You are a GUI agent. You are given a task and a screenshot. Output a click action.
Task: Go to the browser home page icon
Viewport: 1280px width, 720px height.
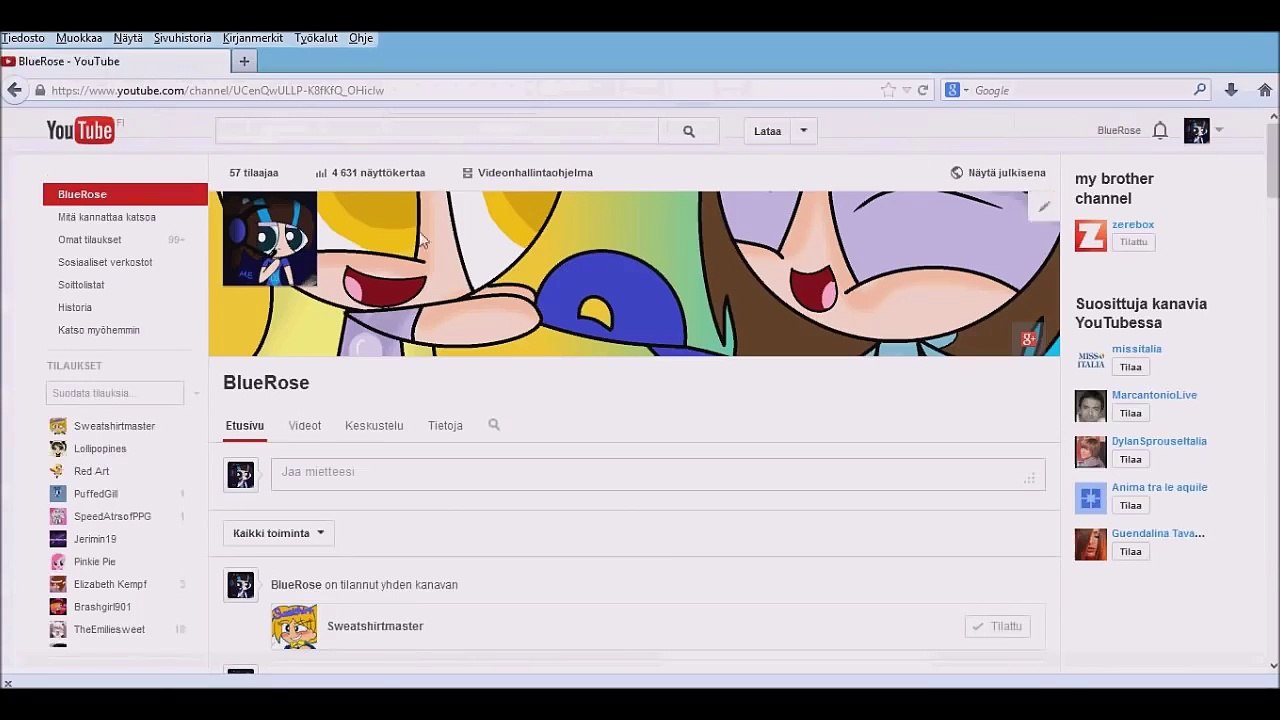point(1265,90)
